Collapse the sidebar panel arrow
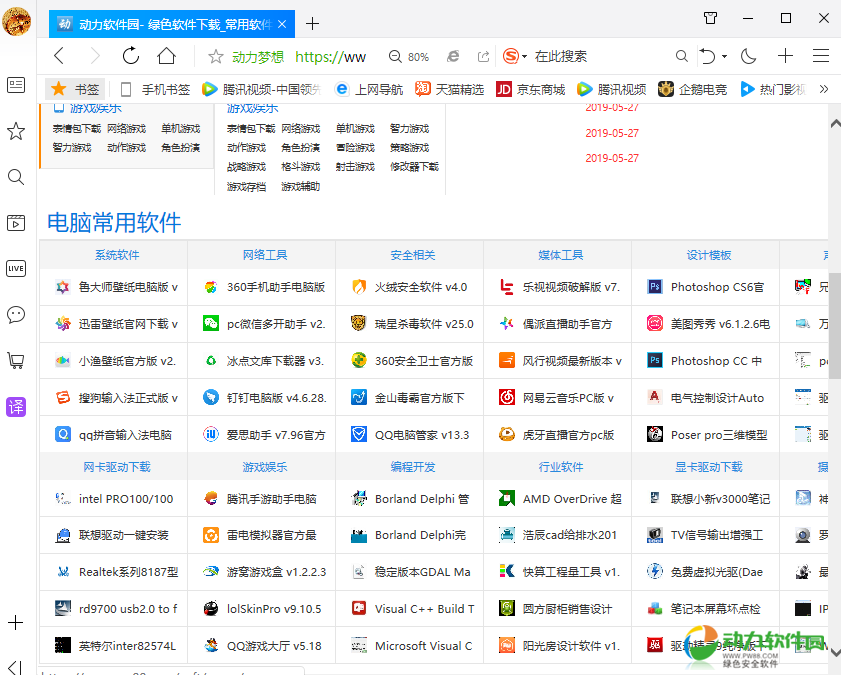This screenshot has width=841, height=675. point(16,667)
